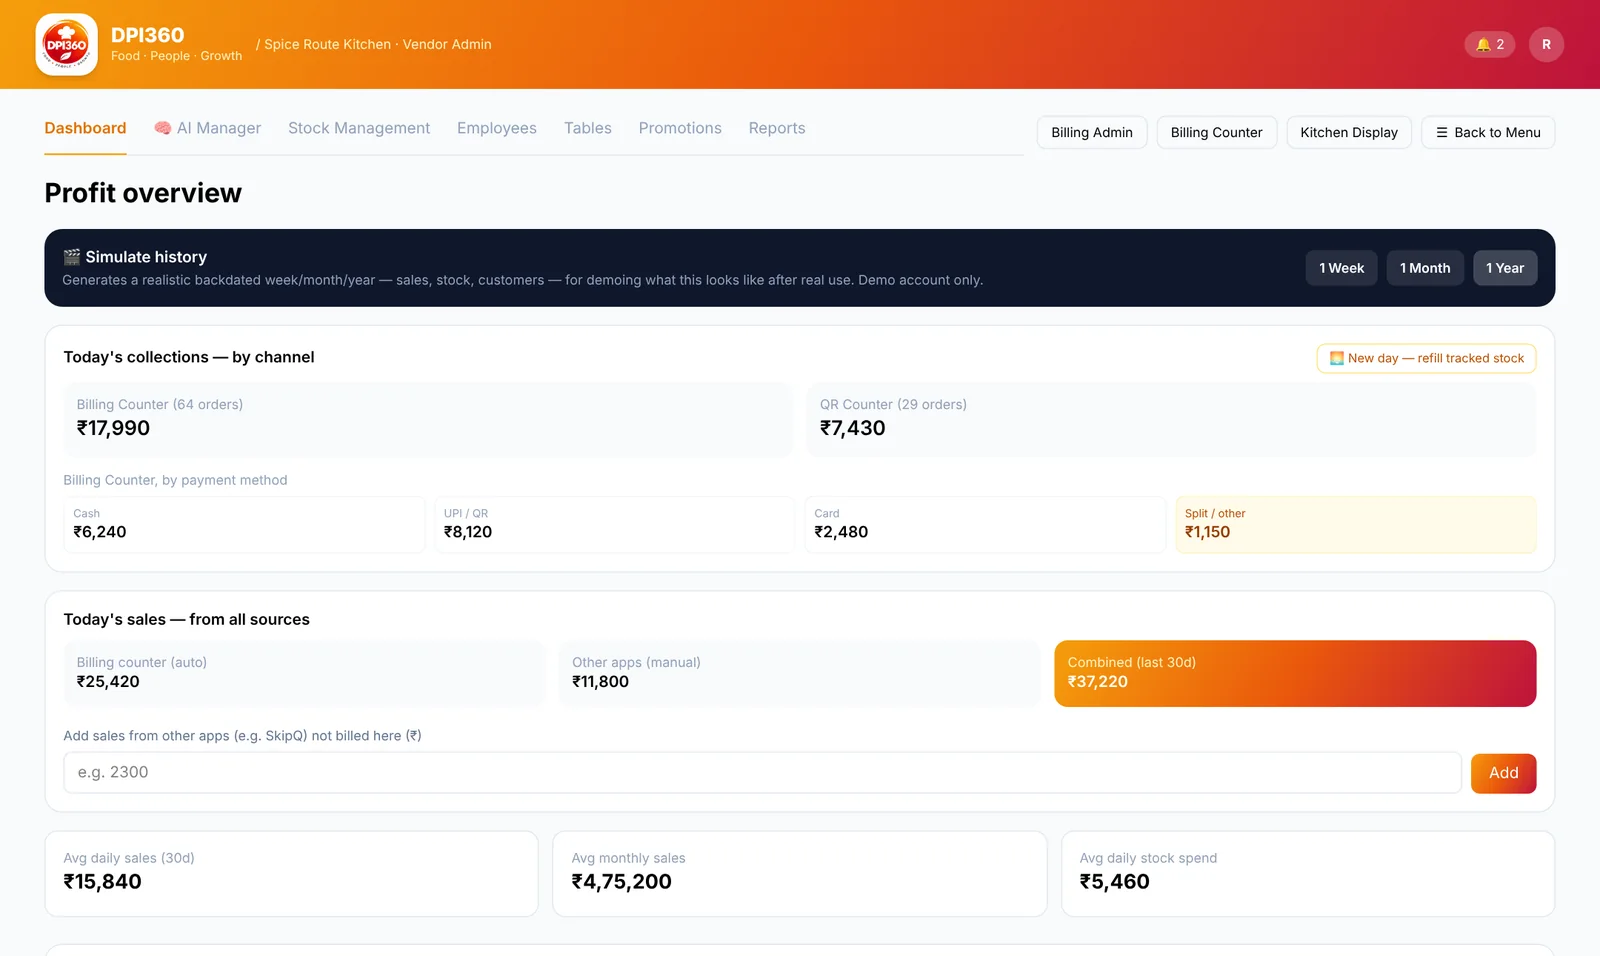
Task: Click the DPI360 brand name text
Action: tap(148, 35)
